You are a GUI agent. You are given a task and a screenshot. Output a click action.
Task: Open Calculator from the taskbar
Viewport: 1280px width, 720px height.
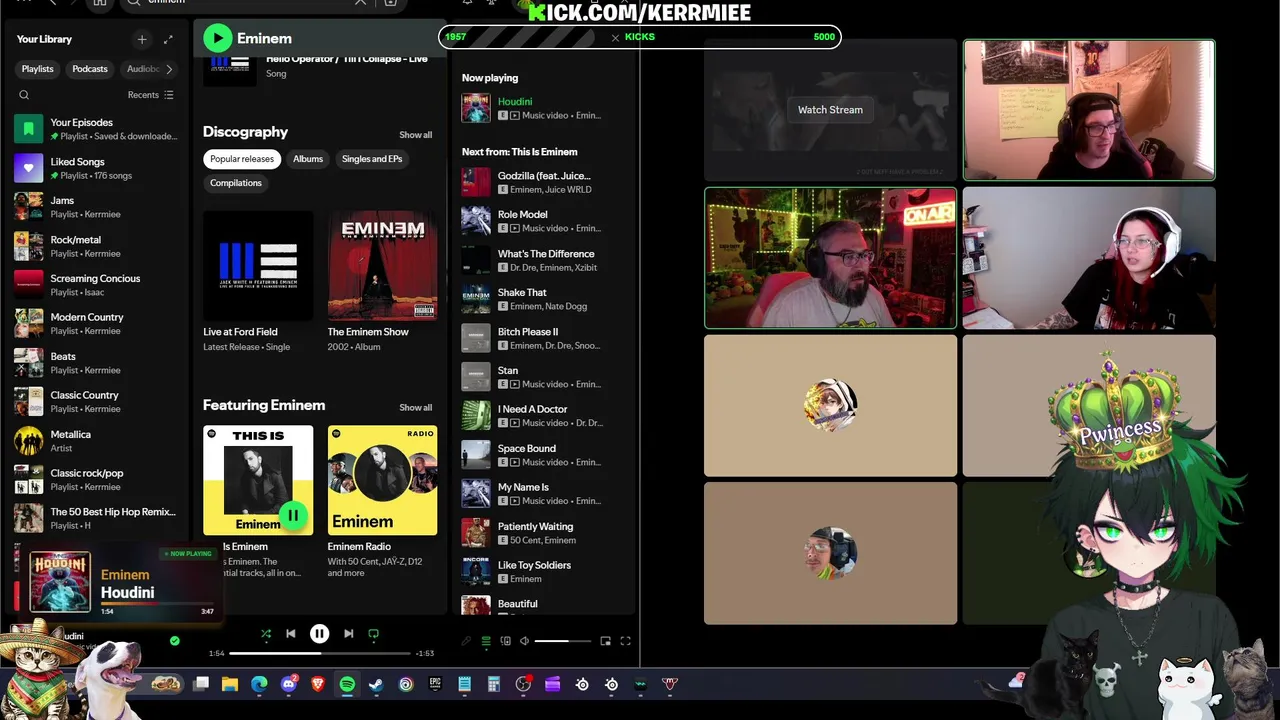click(x=493, y=684)
